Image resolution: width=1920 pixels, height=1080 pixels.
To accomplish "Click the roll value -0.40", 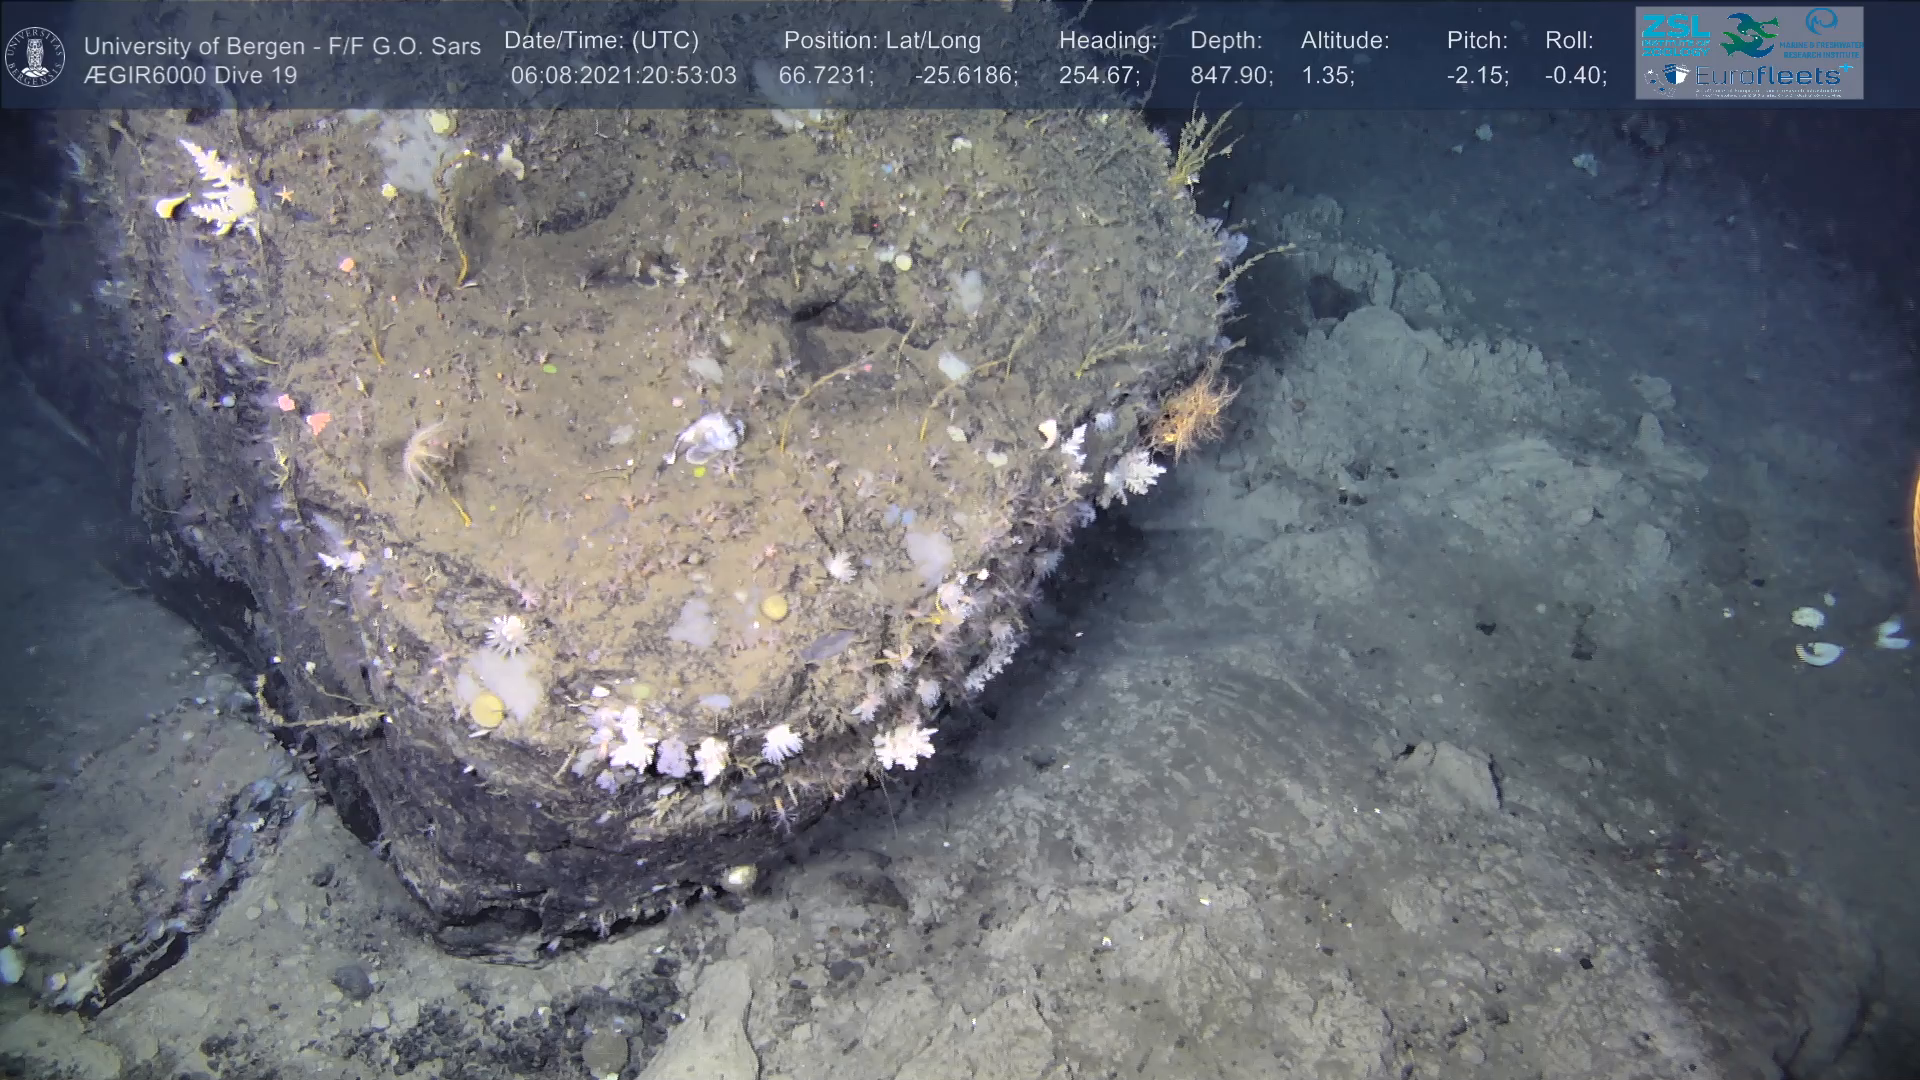I will [1575, 76].
